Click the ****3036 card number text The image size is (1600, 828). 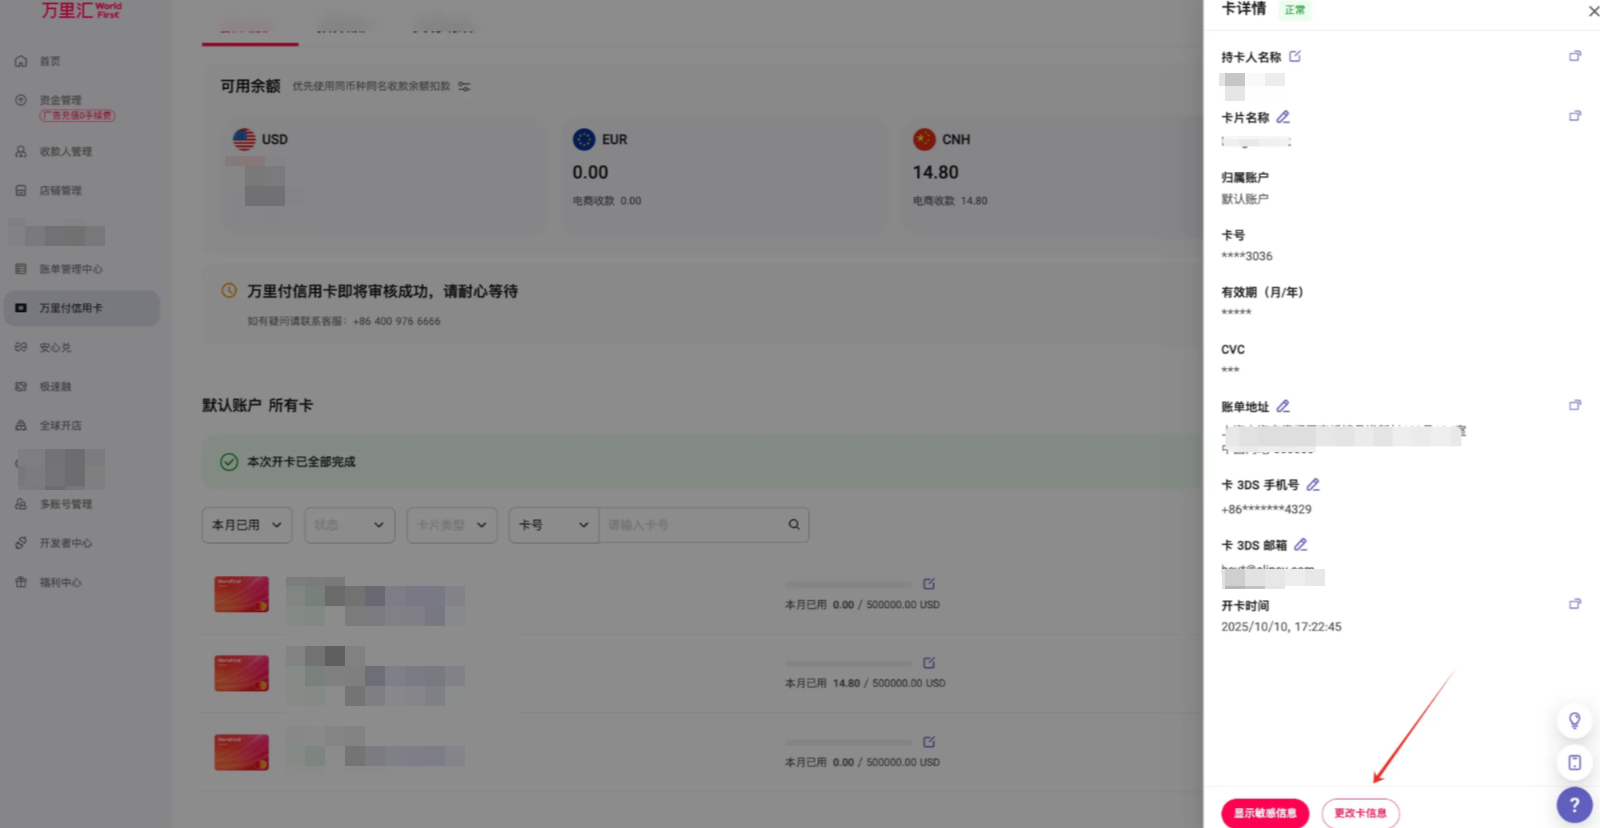click(x=1247, y=256)
